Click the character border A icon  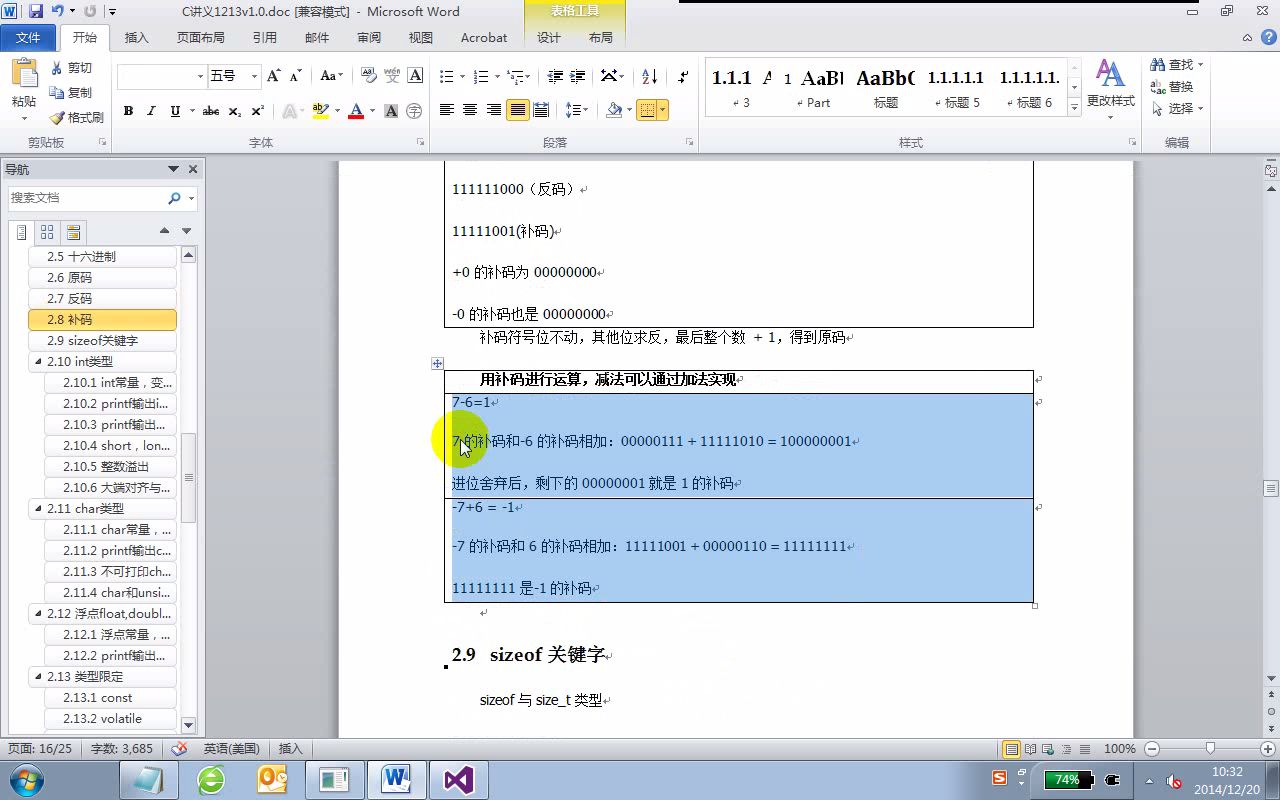tap(415, 76)
